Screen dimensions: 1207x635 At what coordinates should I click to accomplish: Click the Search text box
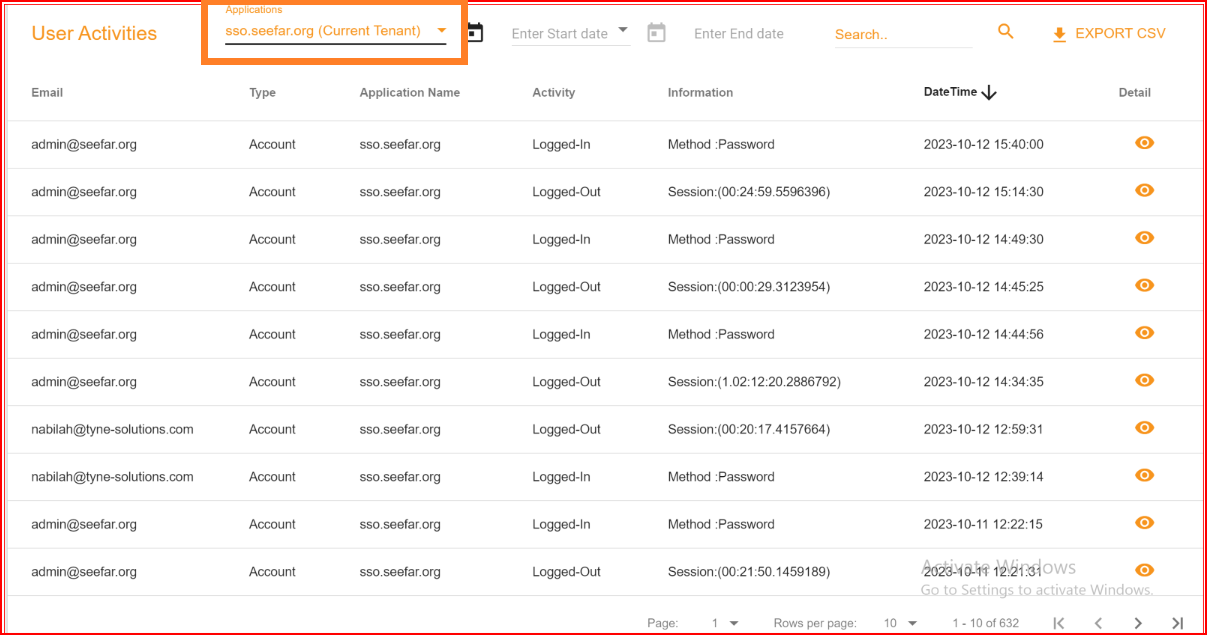click(x=903, y=34)
